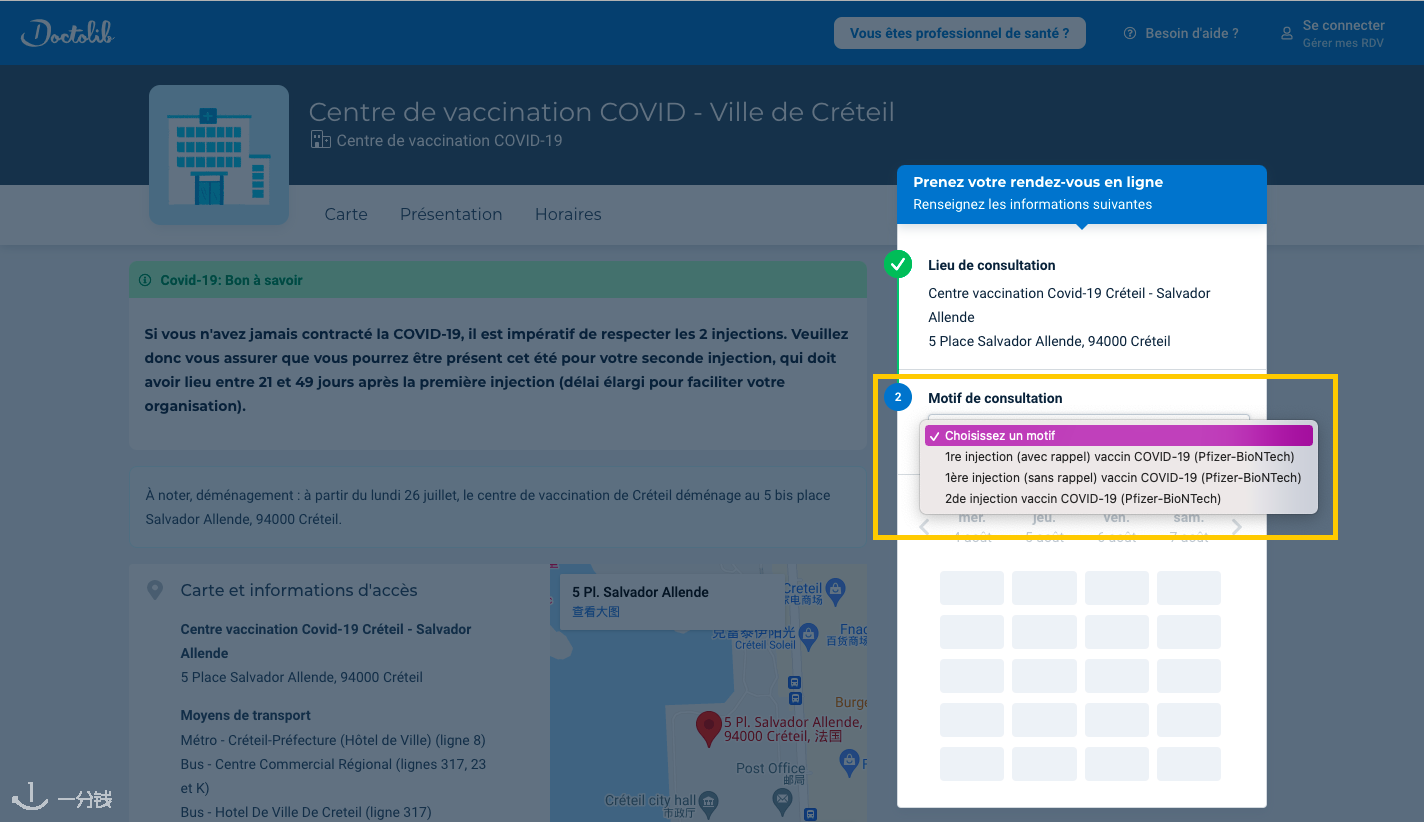Go to previous dates with left chevron
1424x822 pixels.
click(924, 527)
